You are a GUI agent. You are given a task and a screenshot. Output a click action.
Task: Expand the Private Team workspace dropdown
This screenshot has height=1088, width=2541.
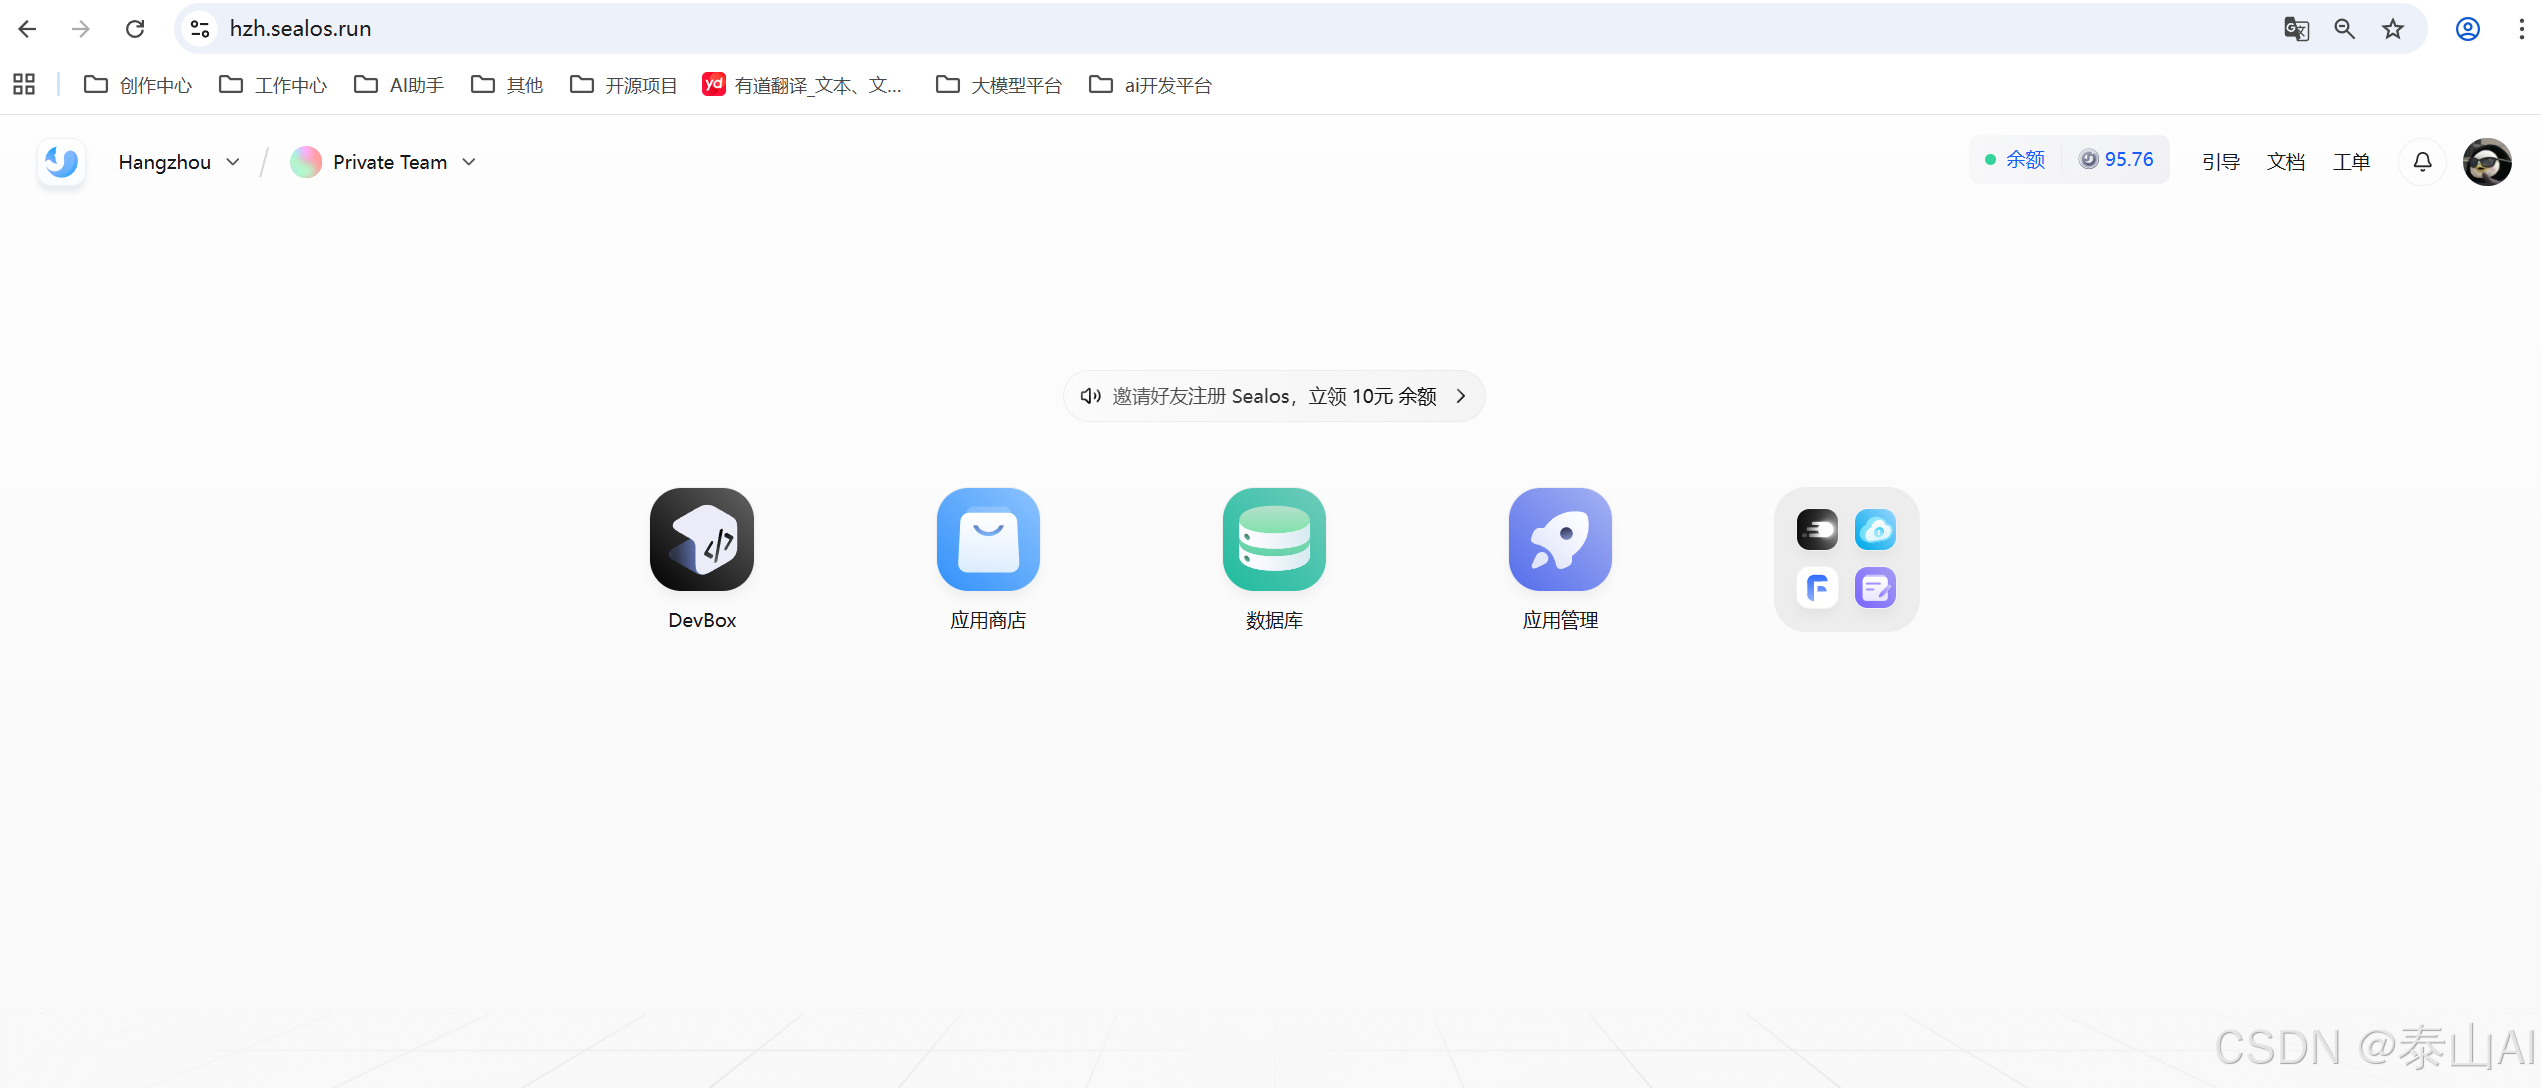click(x=383, y=162)
